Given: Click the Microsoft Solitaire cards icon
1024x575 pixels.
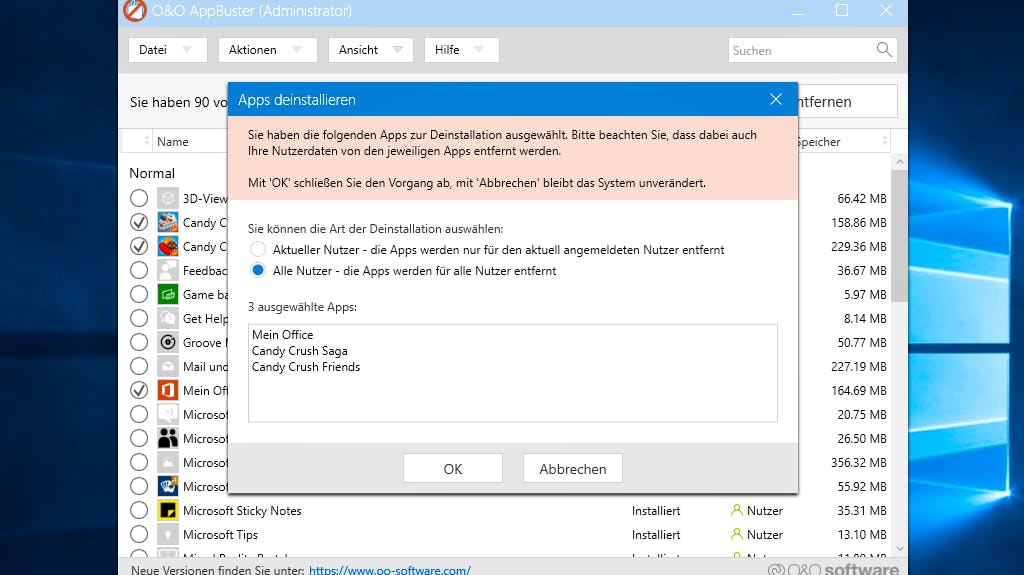Looking at the screenshot, I should click(168, 486).
